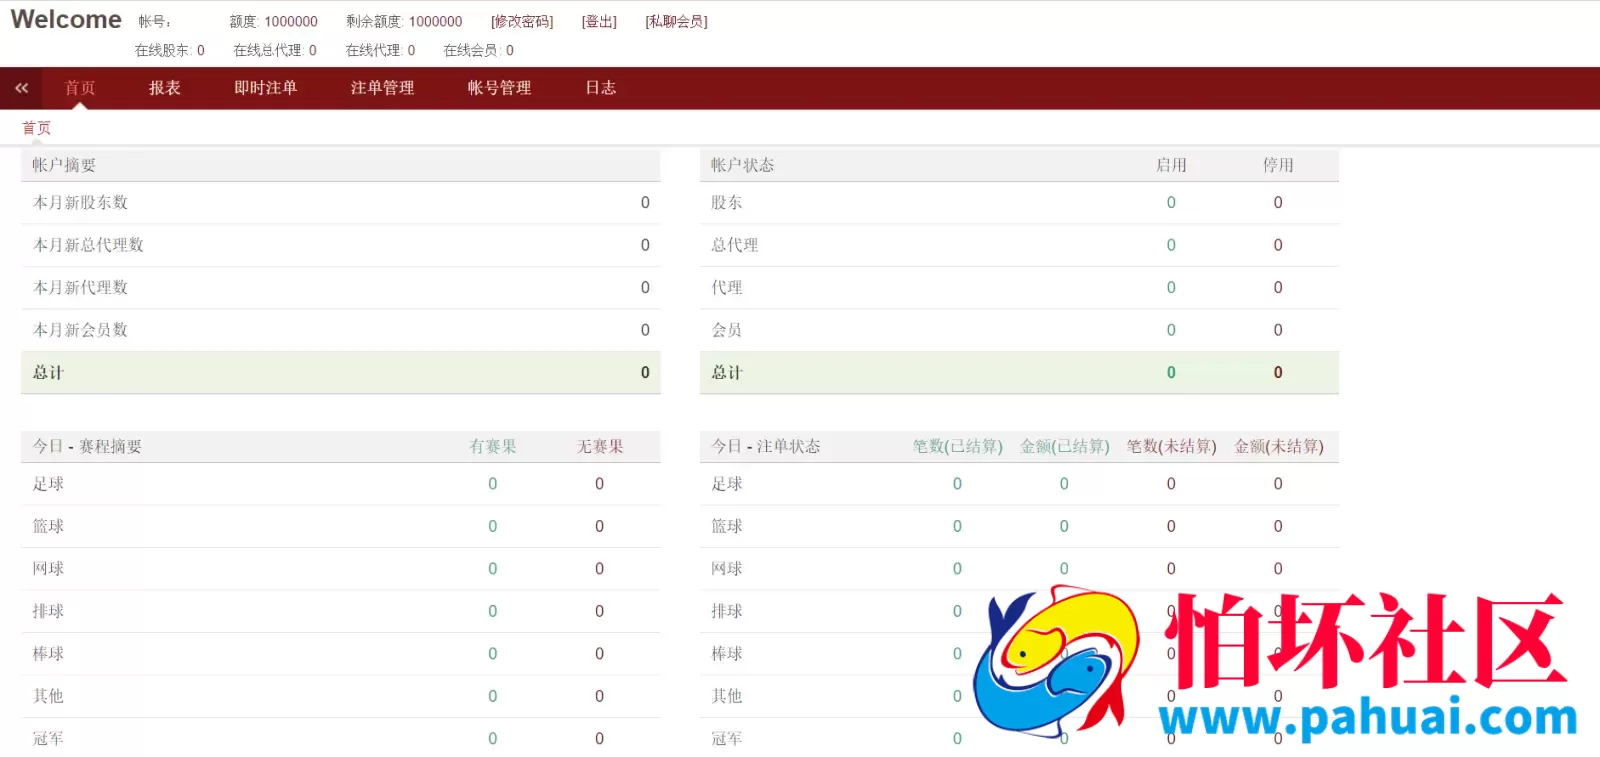The image size is (1600, 757).
Task: Open the [私聊会员] link
Action: (676, 21)
